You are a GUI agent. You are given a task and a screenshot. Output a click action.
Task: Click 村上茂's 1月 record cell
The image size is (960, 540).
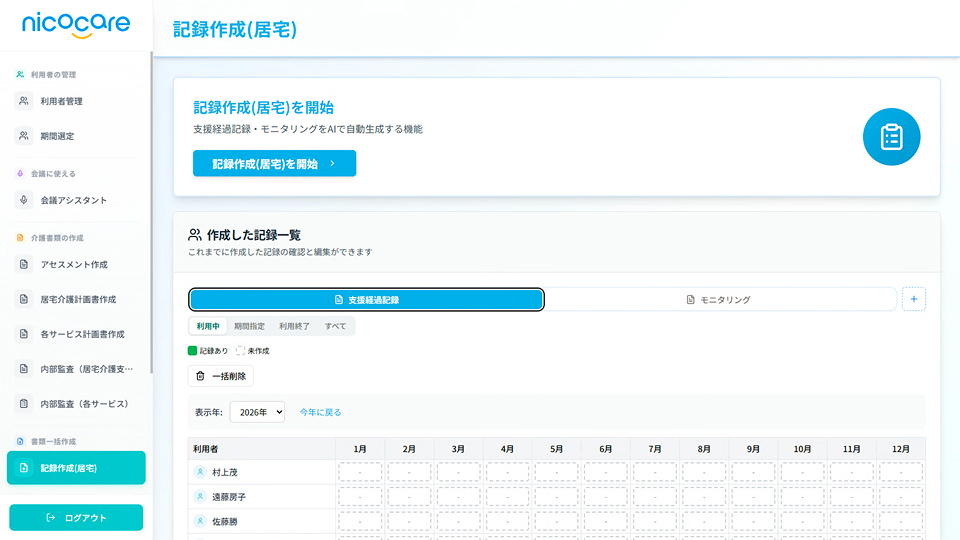coord(360,472)
